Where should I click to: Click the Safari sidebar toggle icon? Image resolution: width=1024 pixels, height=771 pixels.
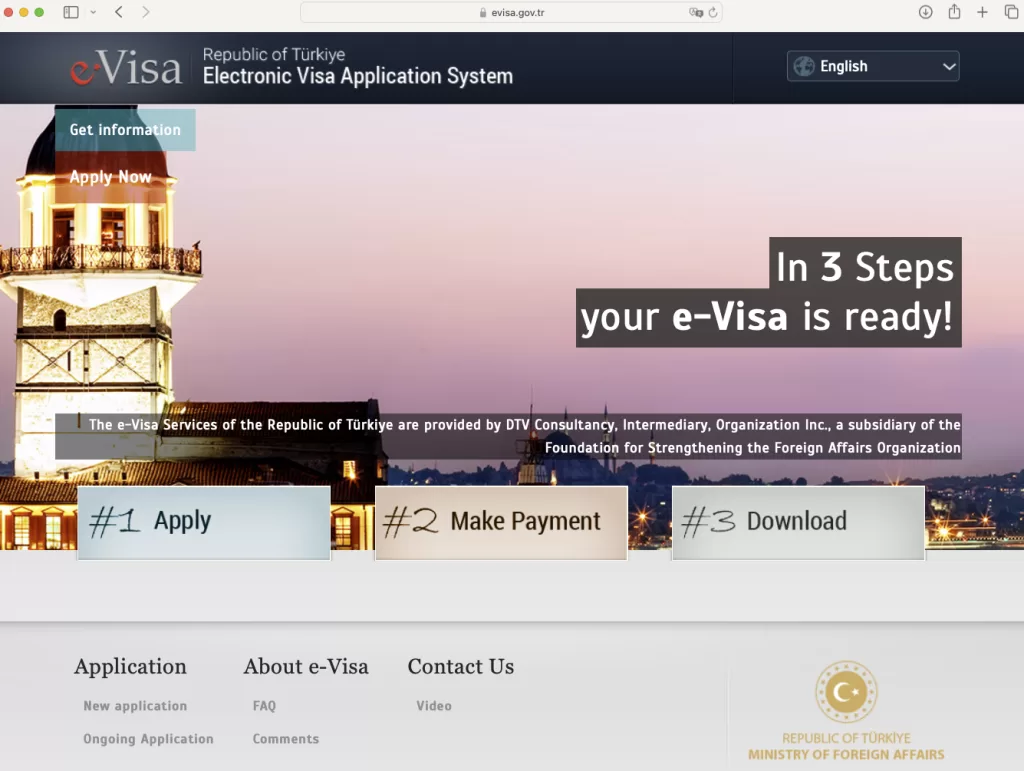(x=71, y=12)
